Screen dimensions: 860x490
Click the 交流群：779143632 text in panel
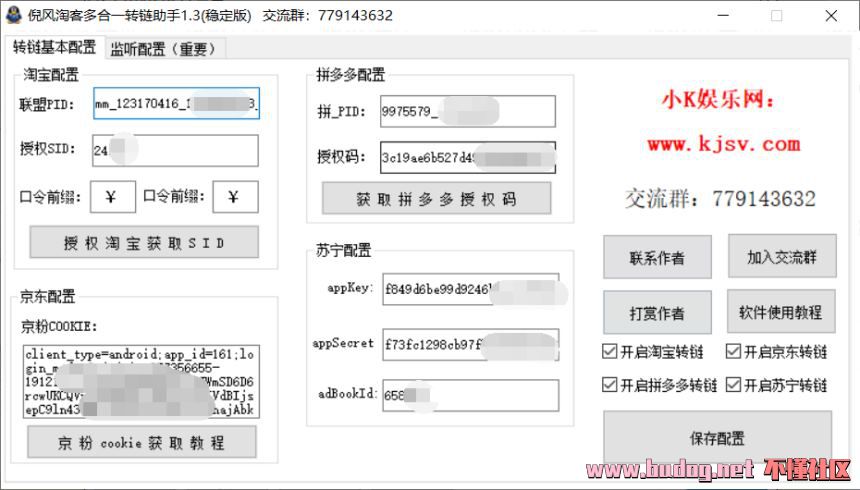[x=720, y=199]
